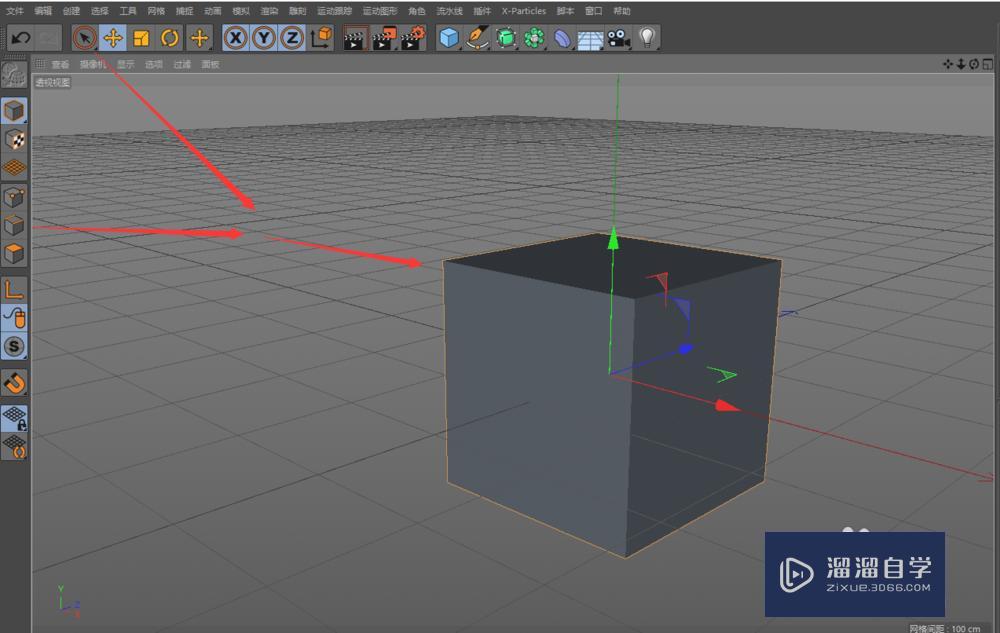Toggle the Locked Workplane icon
Image resolution: width=1000 pixels, height=633 pixels.
point(14,418)
